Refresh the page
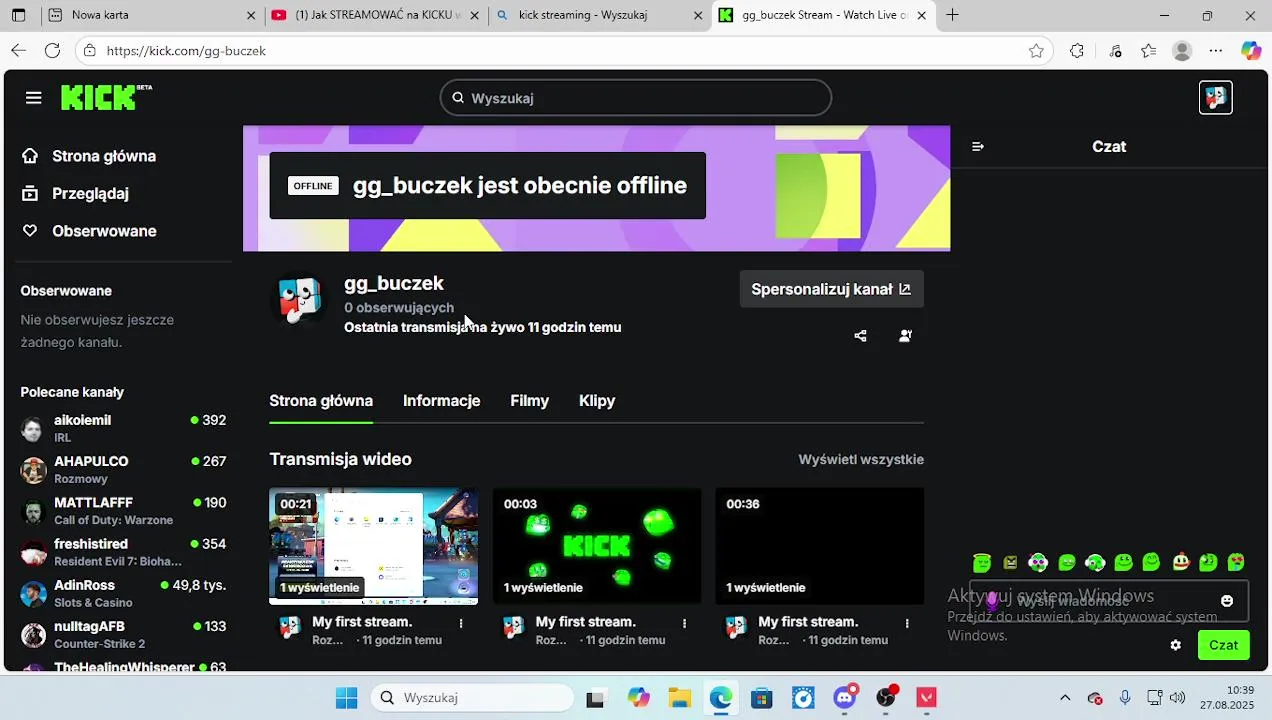 53,51
